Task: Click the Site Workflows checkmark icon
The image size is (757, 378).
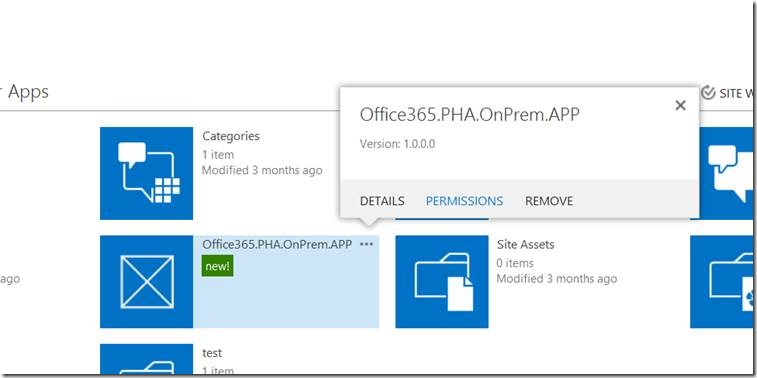Action: [x=708, y=93]
